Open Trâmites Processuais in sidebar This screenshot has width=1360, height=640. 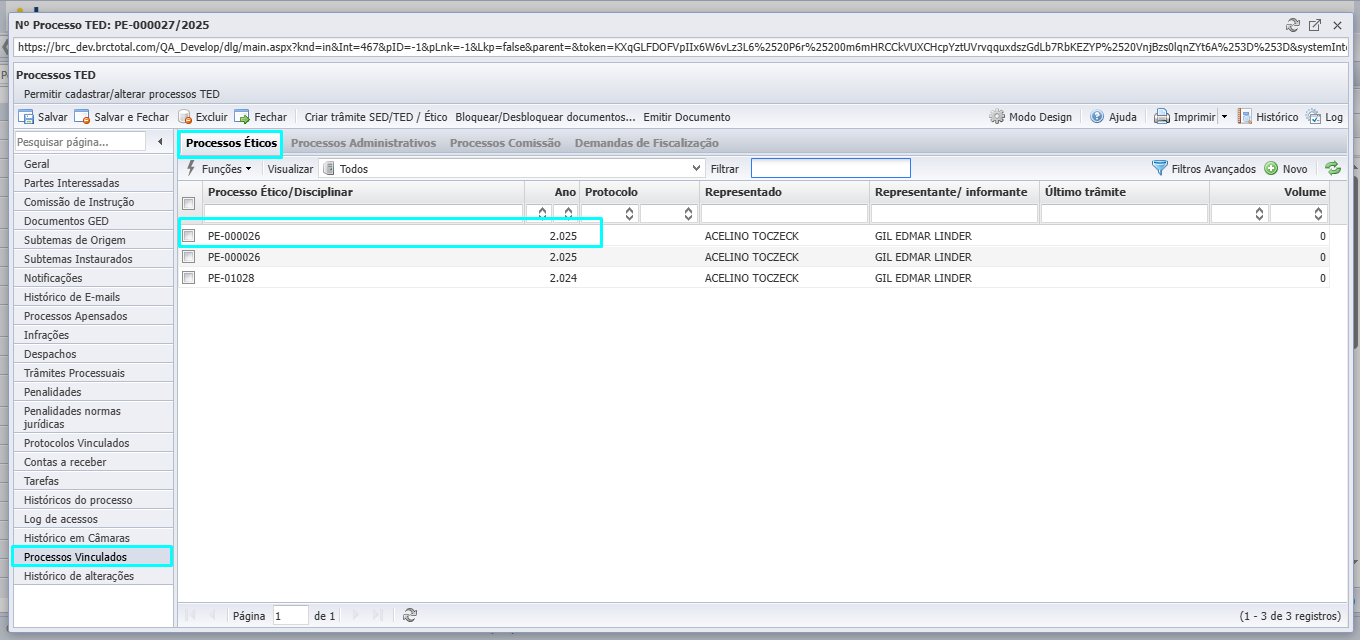coord(93,373)
